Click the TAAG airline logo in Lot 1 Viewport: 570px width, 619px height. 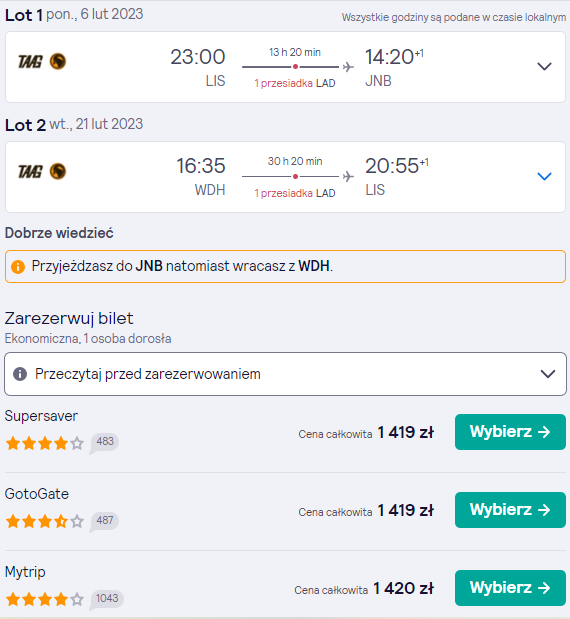pyautogui.click(x=42, y=62)
